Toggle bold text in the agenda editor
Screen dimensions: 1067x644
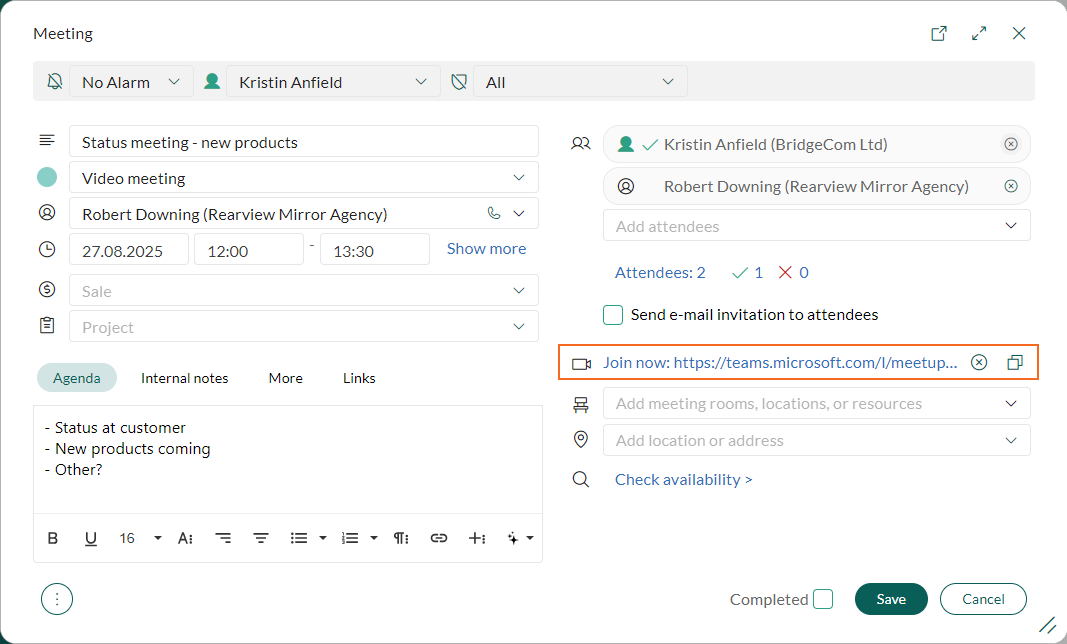(x=53, y=537)
